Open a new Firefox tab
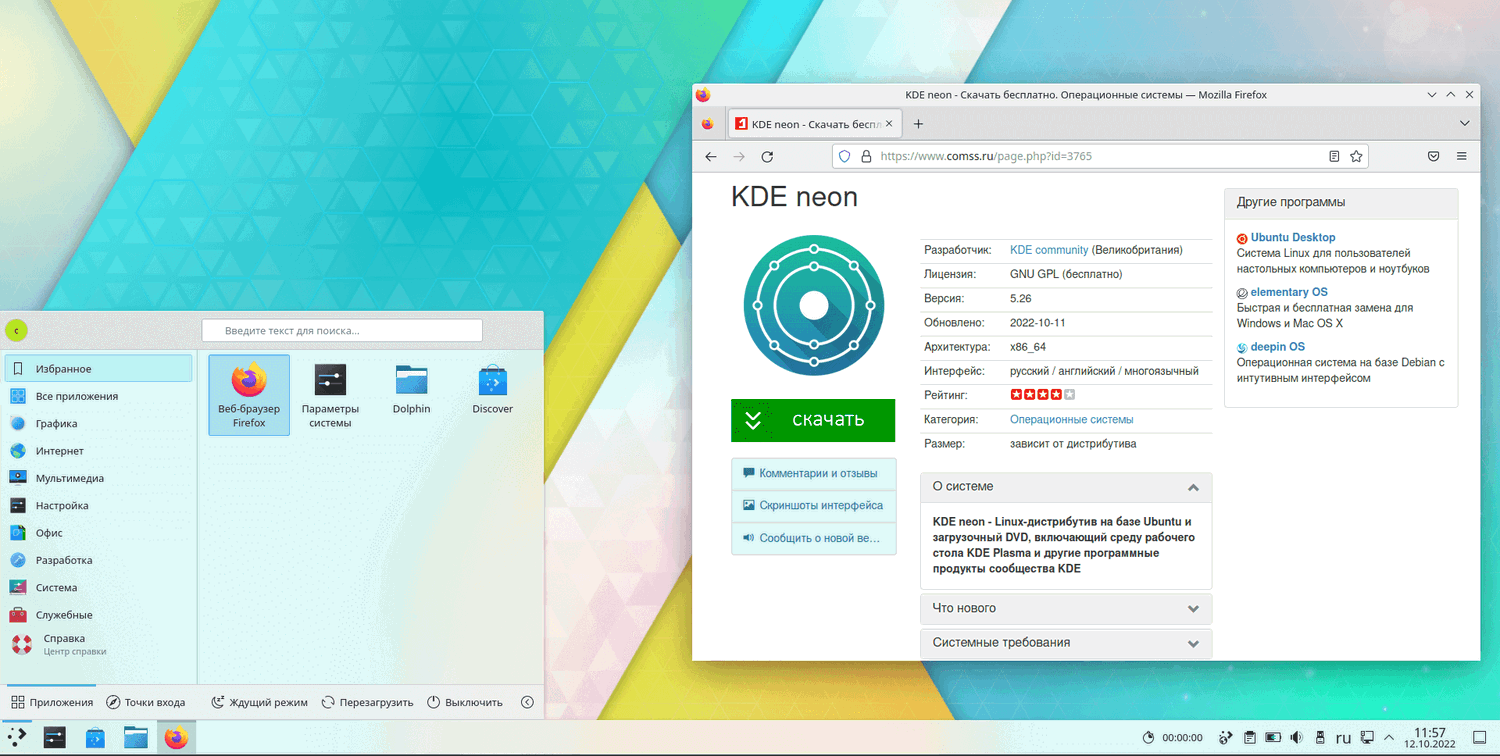The image size is (1500, 756). tap(918, 124)
